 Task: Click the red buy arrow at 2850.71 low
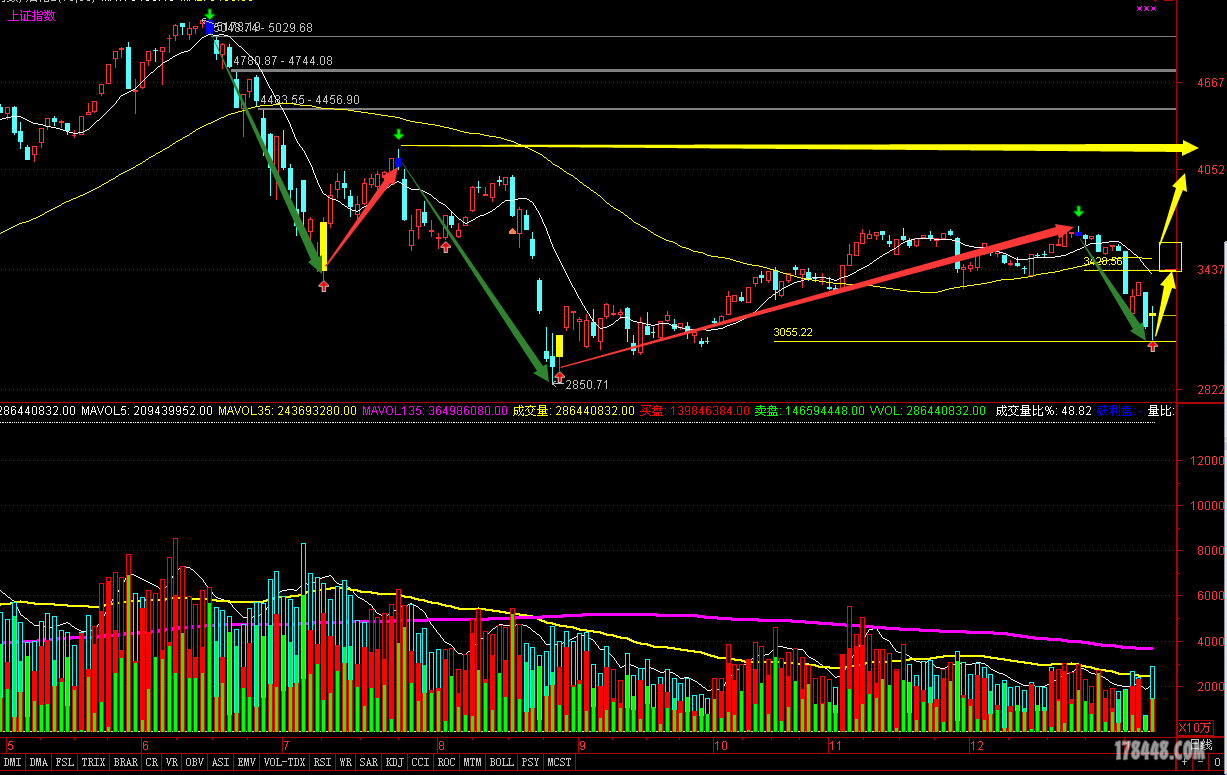(x=559, y=377)
